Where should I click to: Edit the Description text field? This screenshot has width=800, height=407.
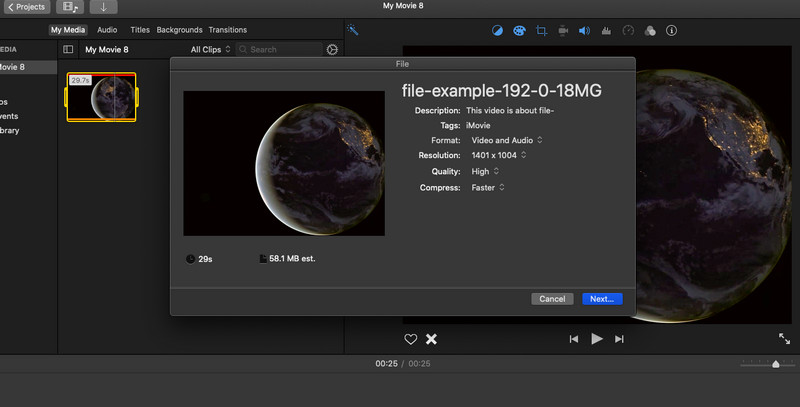point(510,111)
